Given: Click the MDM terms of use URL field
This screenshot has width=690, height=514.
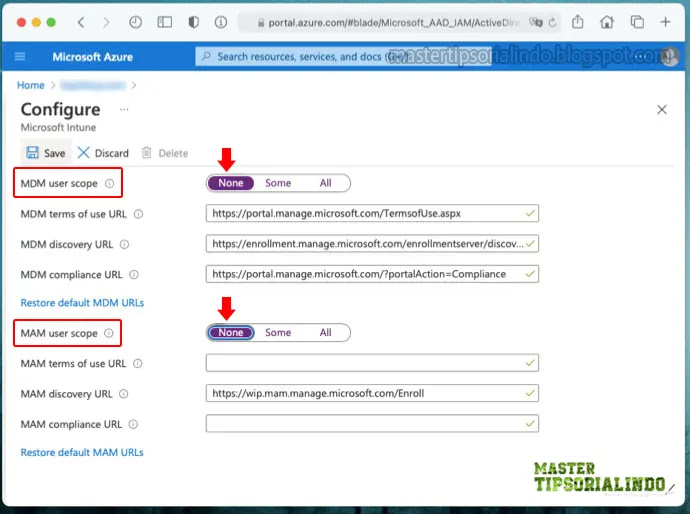Looking at the screenshot, I should (372, 213).
